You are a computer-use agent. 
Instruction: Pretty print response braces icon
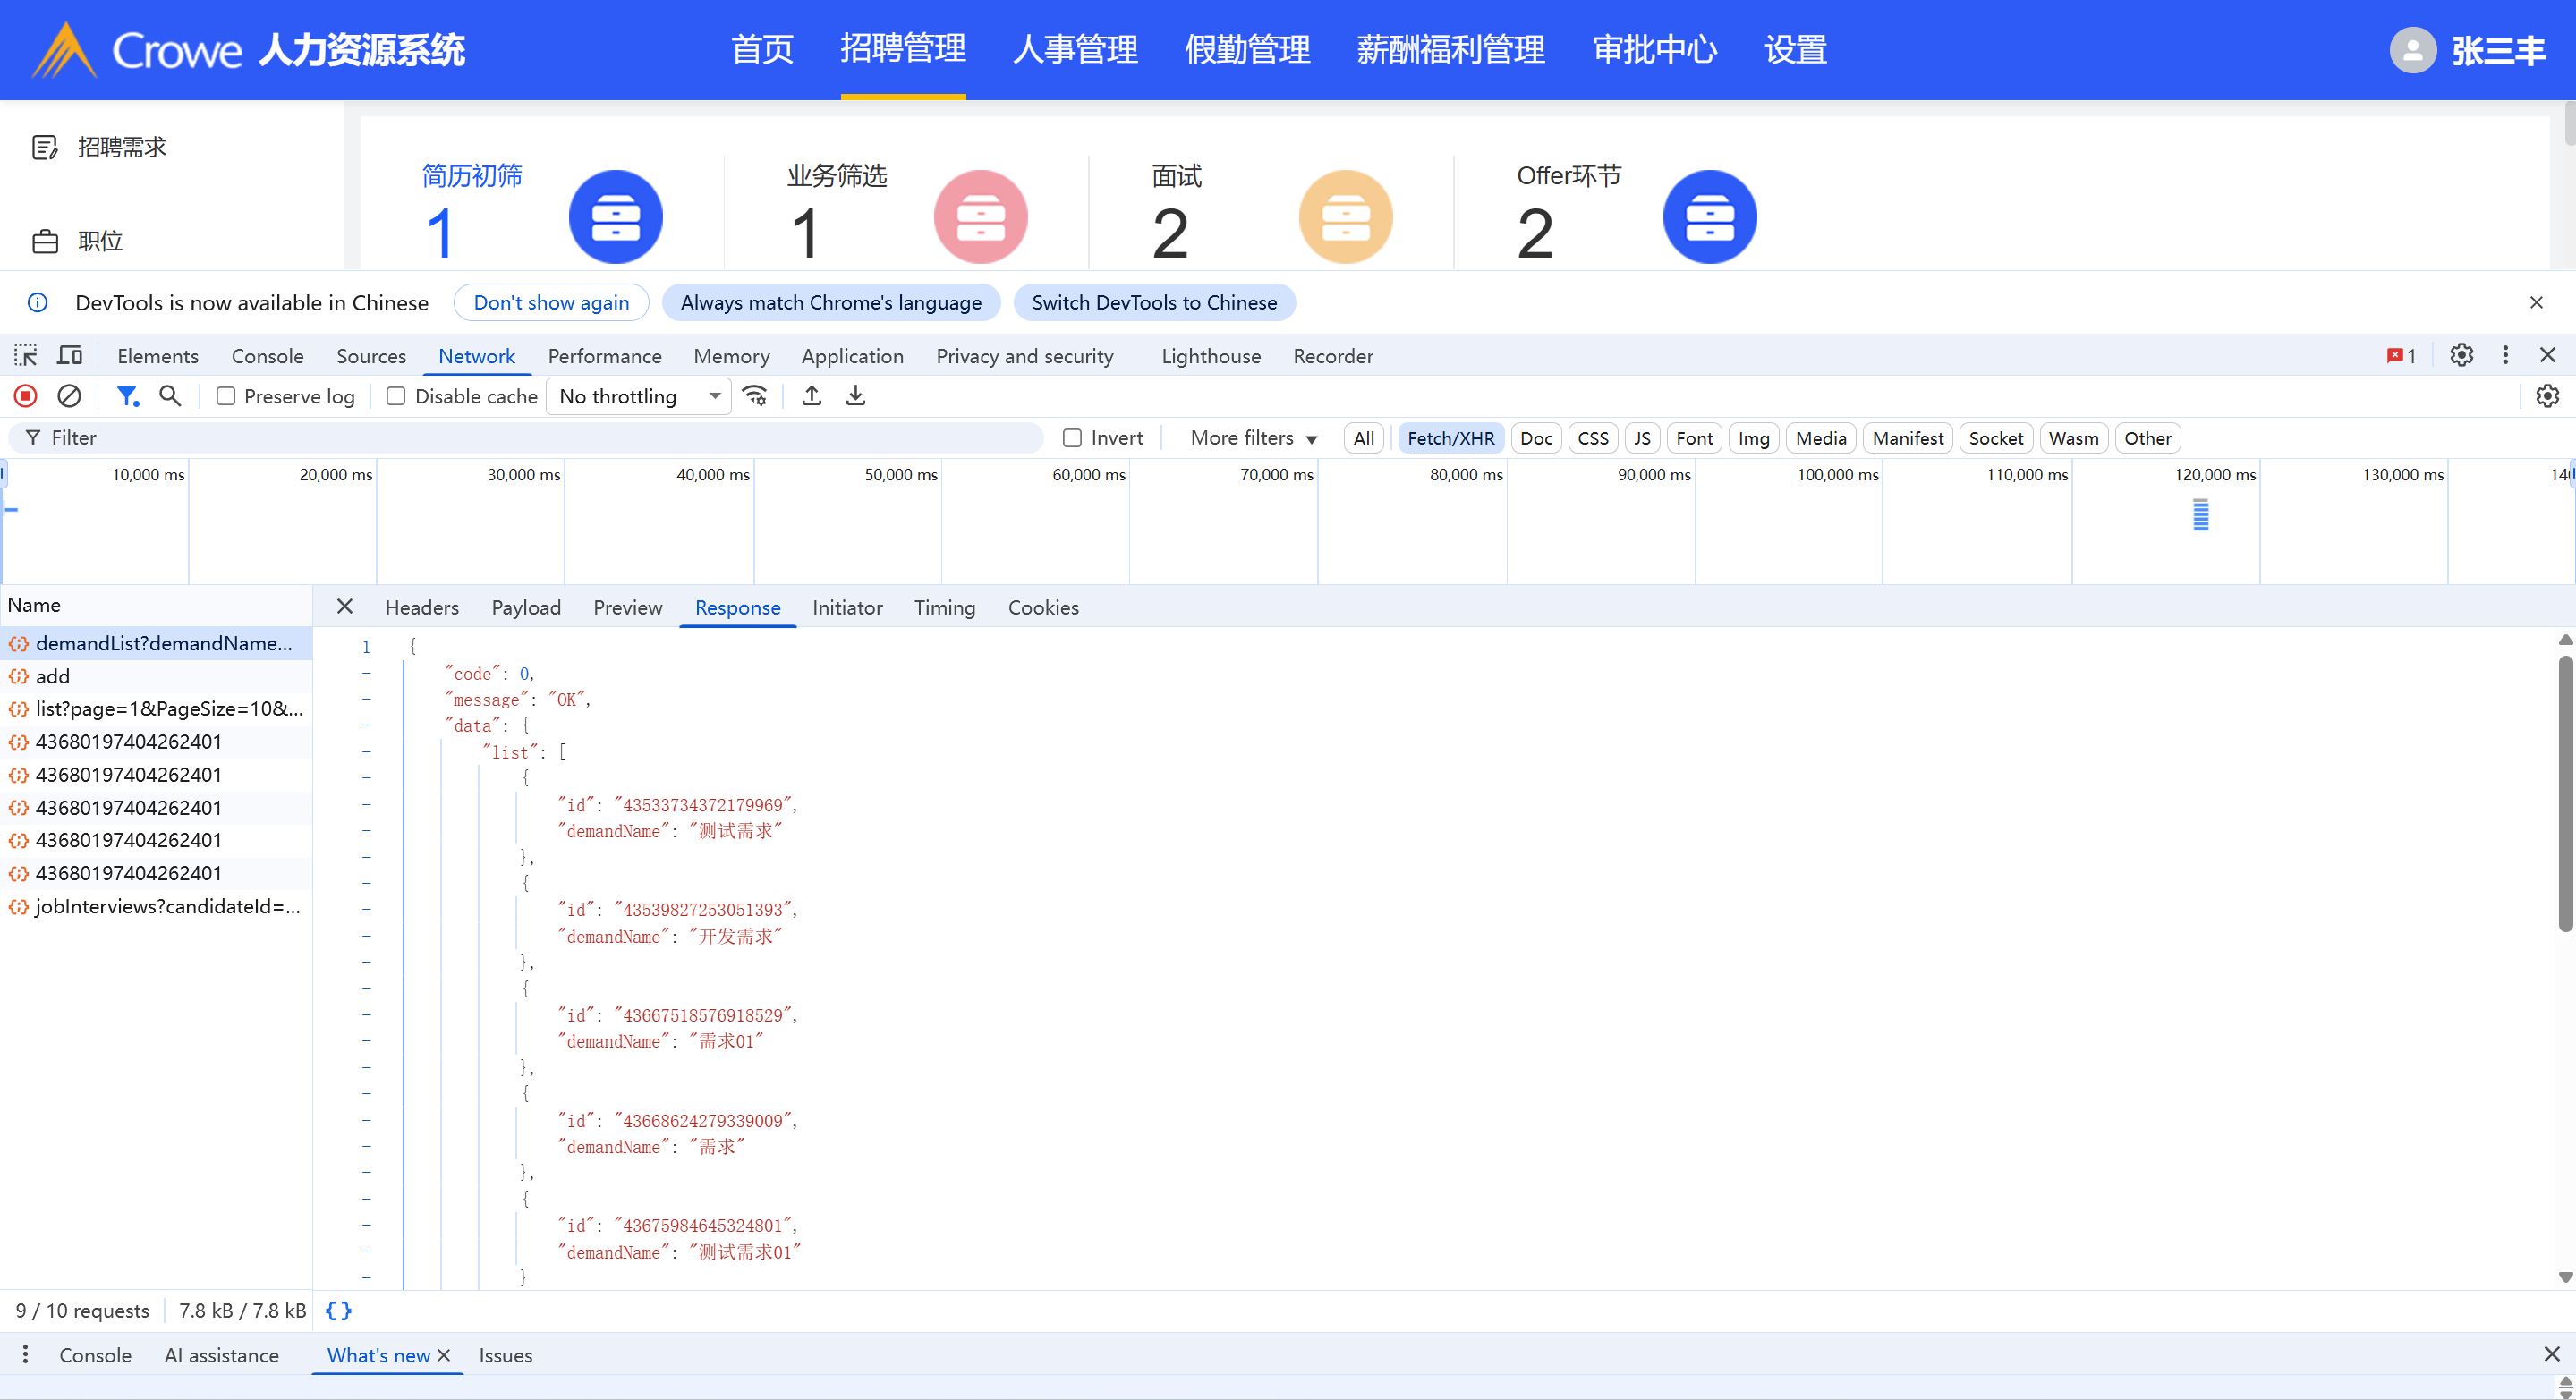pos(339,1311)
